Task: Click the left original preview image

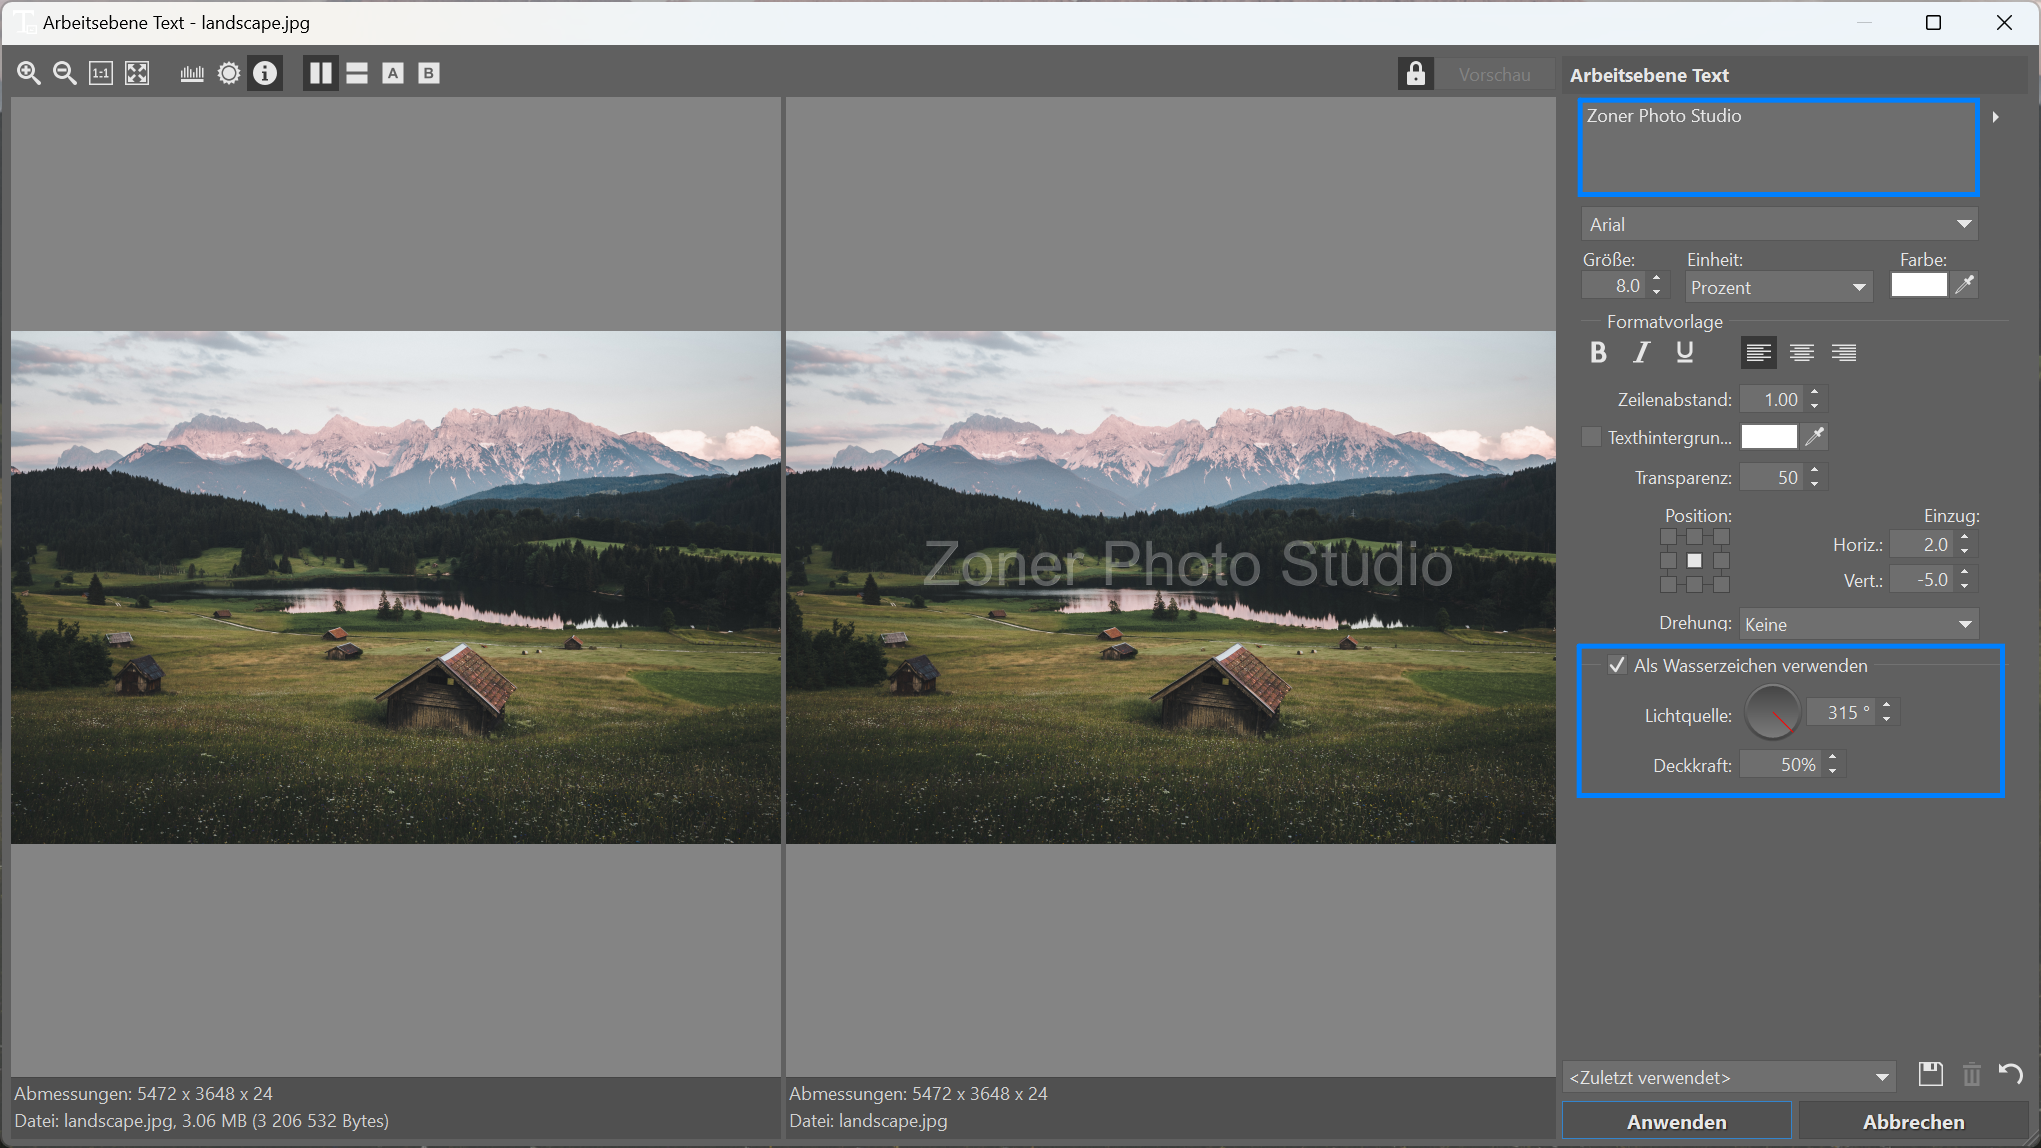Action: pos(396,587)
